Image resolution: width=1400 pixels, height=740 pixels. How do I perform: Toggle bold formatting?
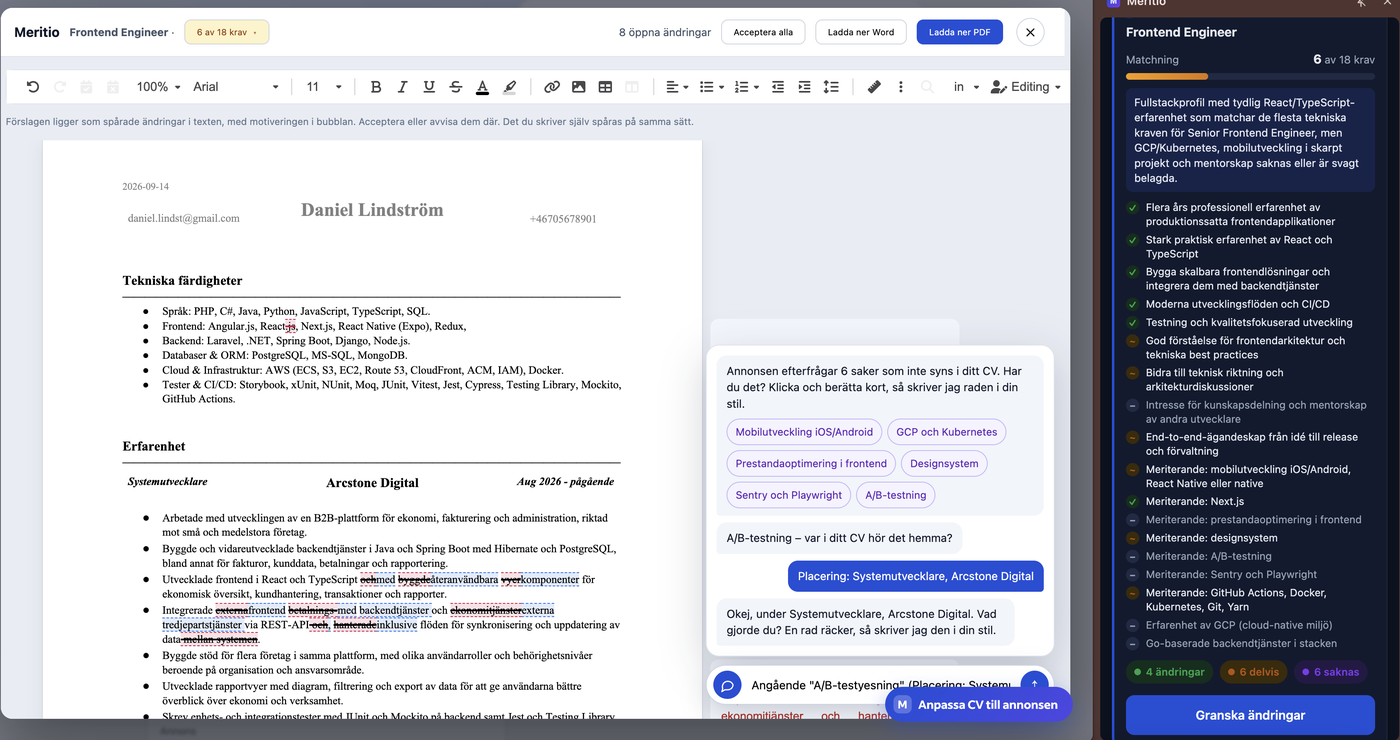tap(376, 87)
